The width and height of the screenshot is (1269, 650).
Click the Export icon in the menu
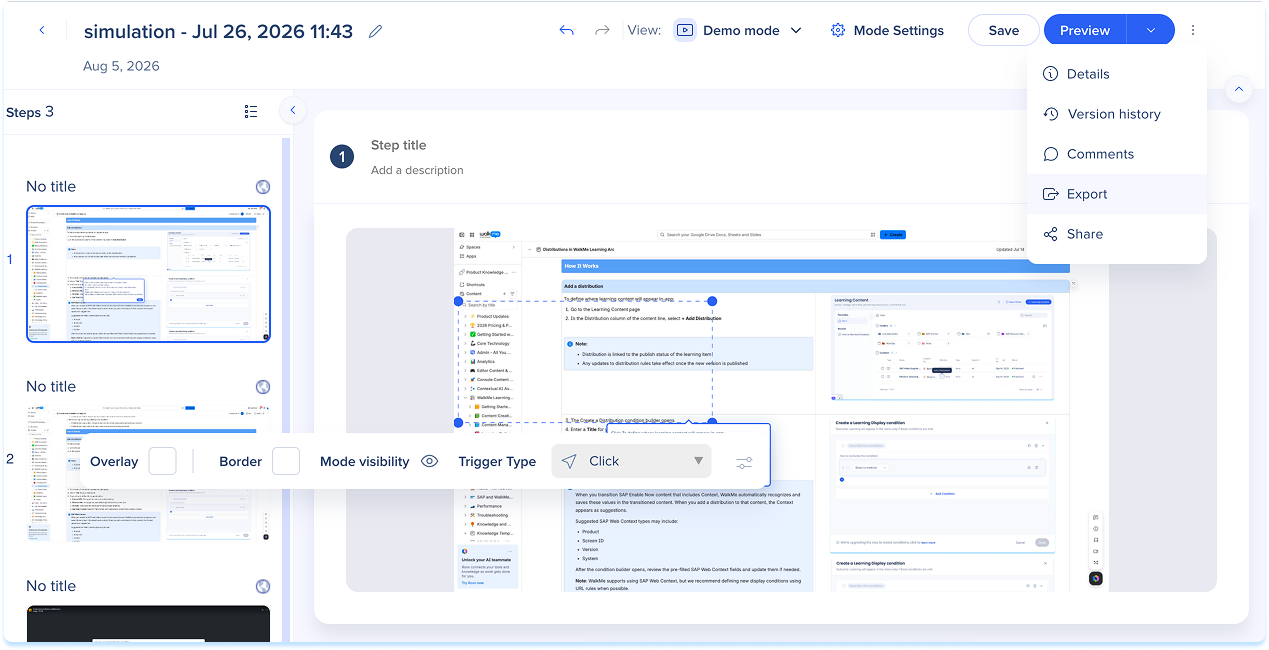(1051, 194)
